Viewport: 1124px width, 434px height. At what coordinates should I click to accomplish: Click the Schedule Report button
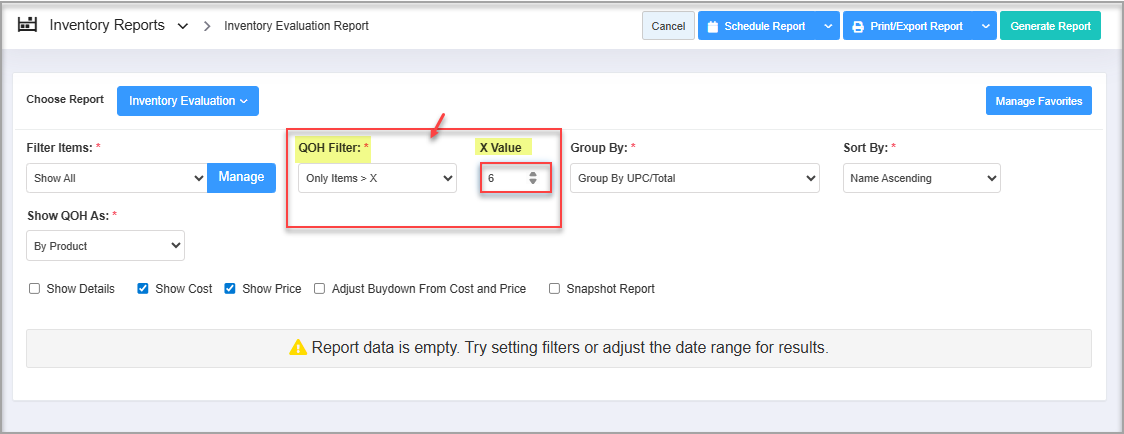point(756,26)
